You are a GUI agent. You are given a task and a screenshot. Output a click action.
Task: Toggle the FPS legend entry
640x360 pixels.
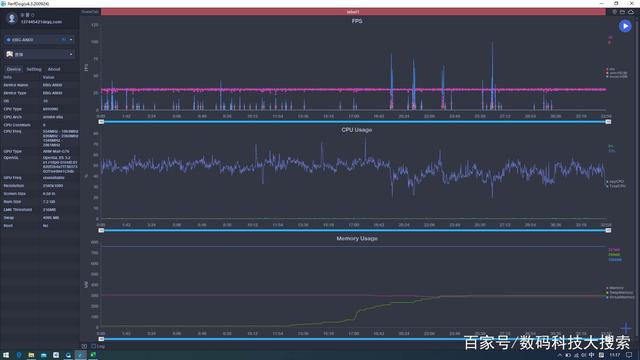point(611,69)
